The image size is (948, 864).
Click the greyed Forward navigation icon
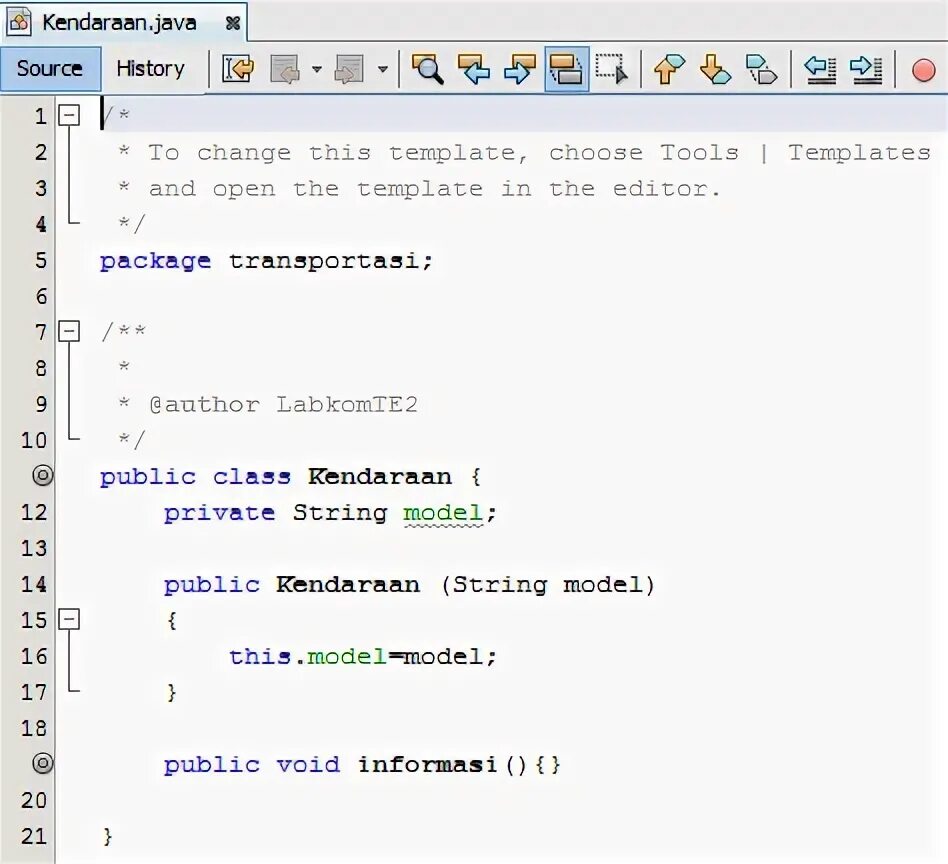pos(350,68)
